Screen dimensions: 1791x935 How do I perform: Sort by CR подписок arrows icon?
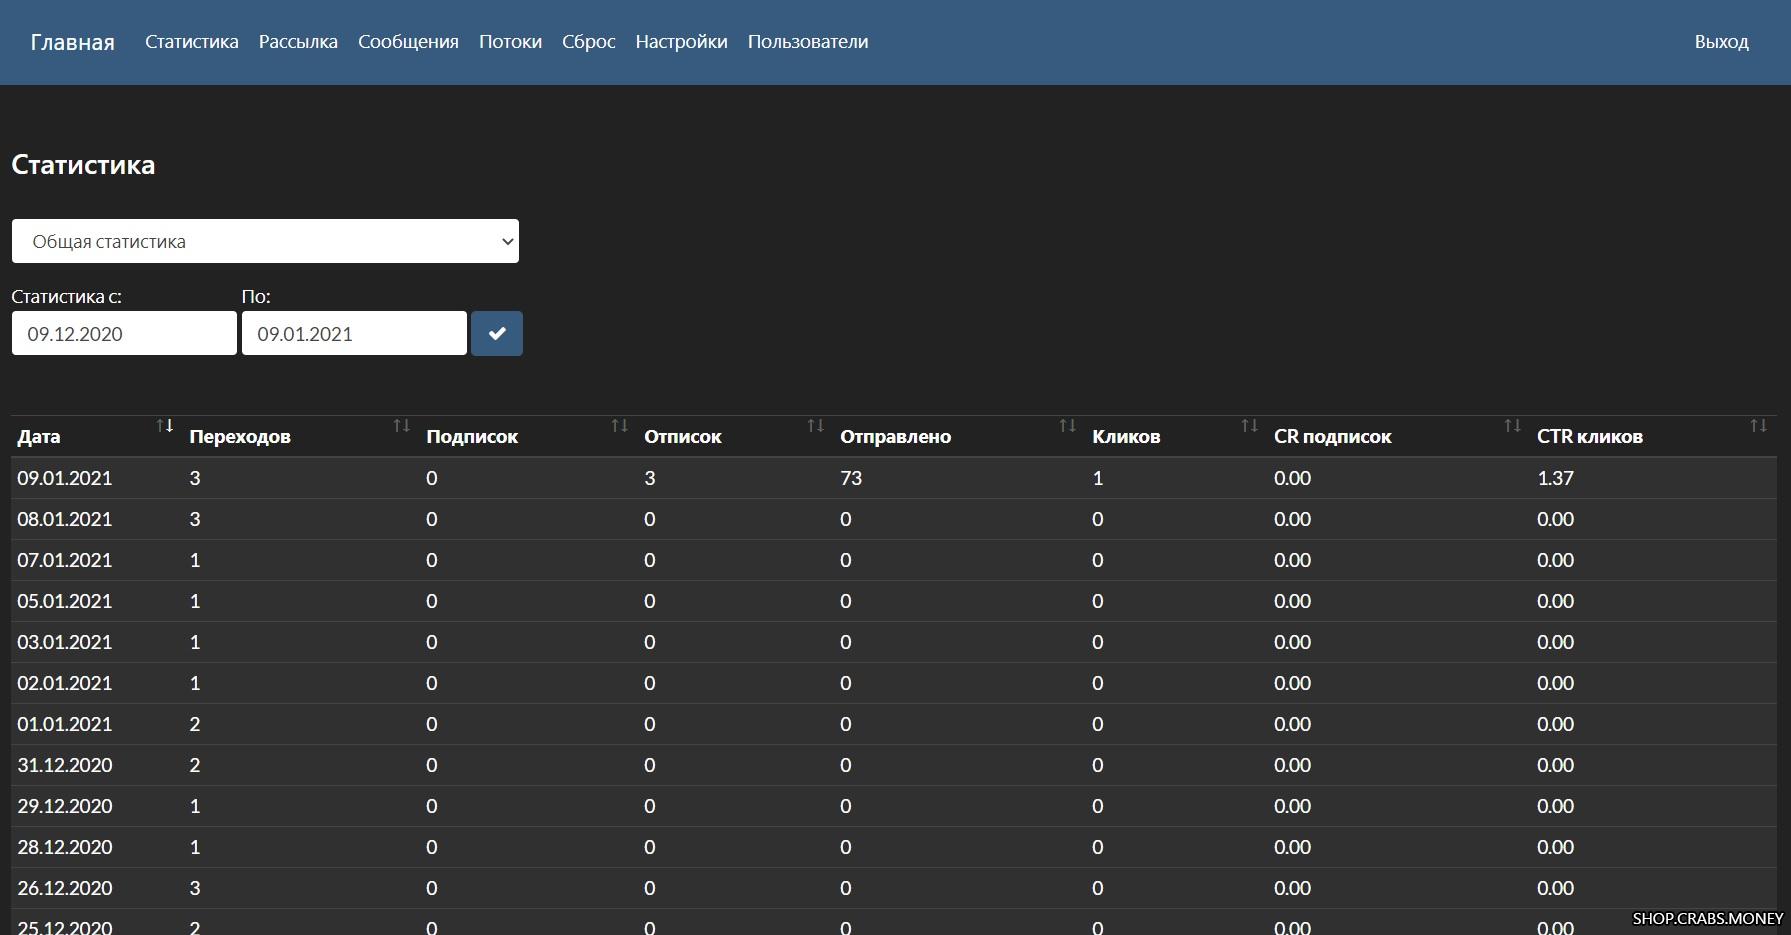(1512, 426)
